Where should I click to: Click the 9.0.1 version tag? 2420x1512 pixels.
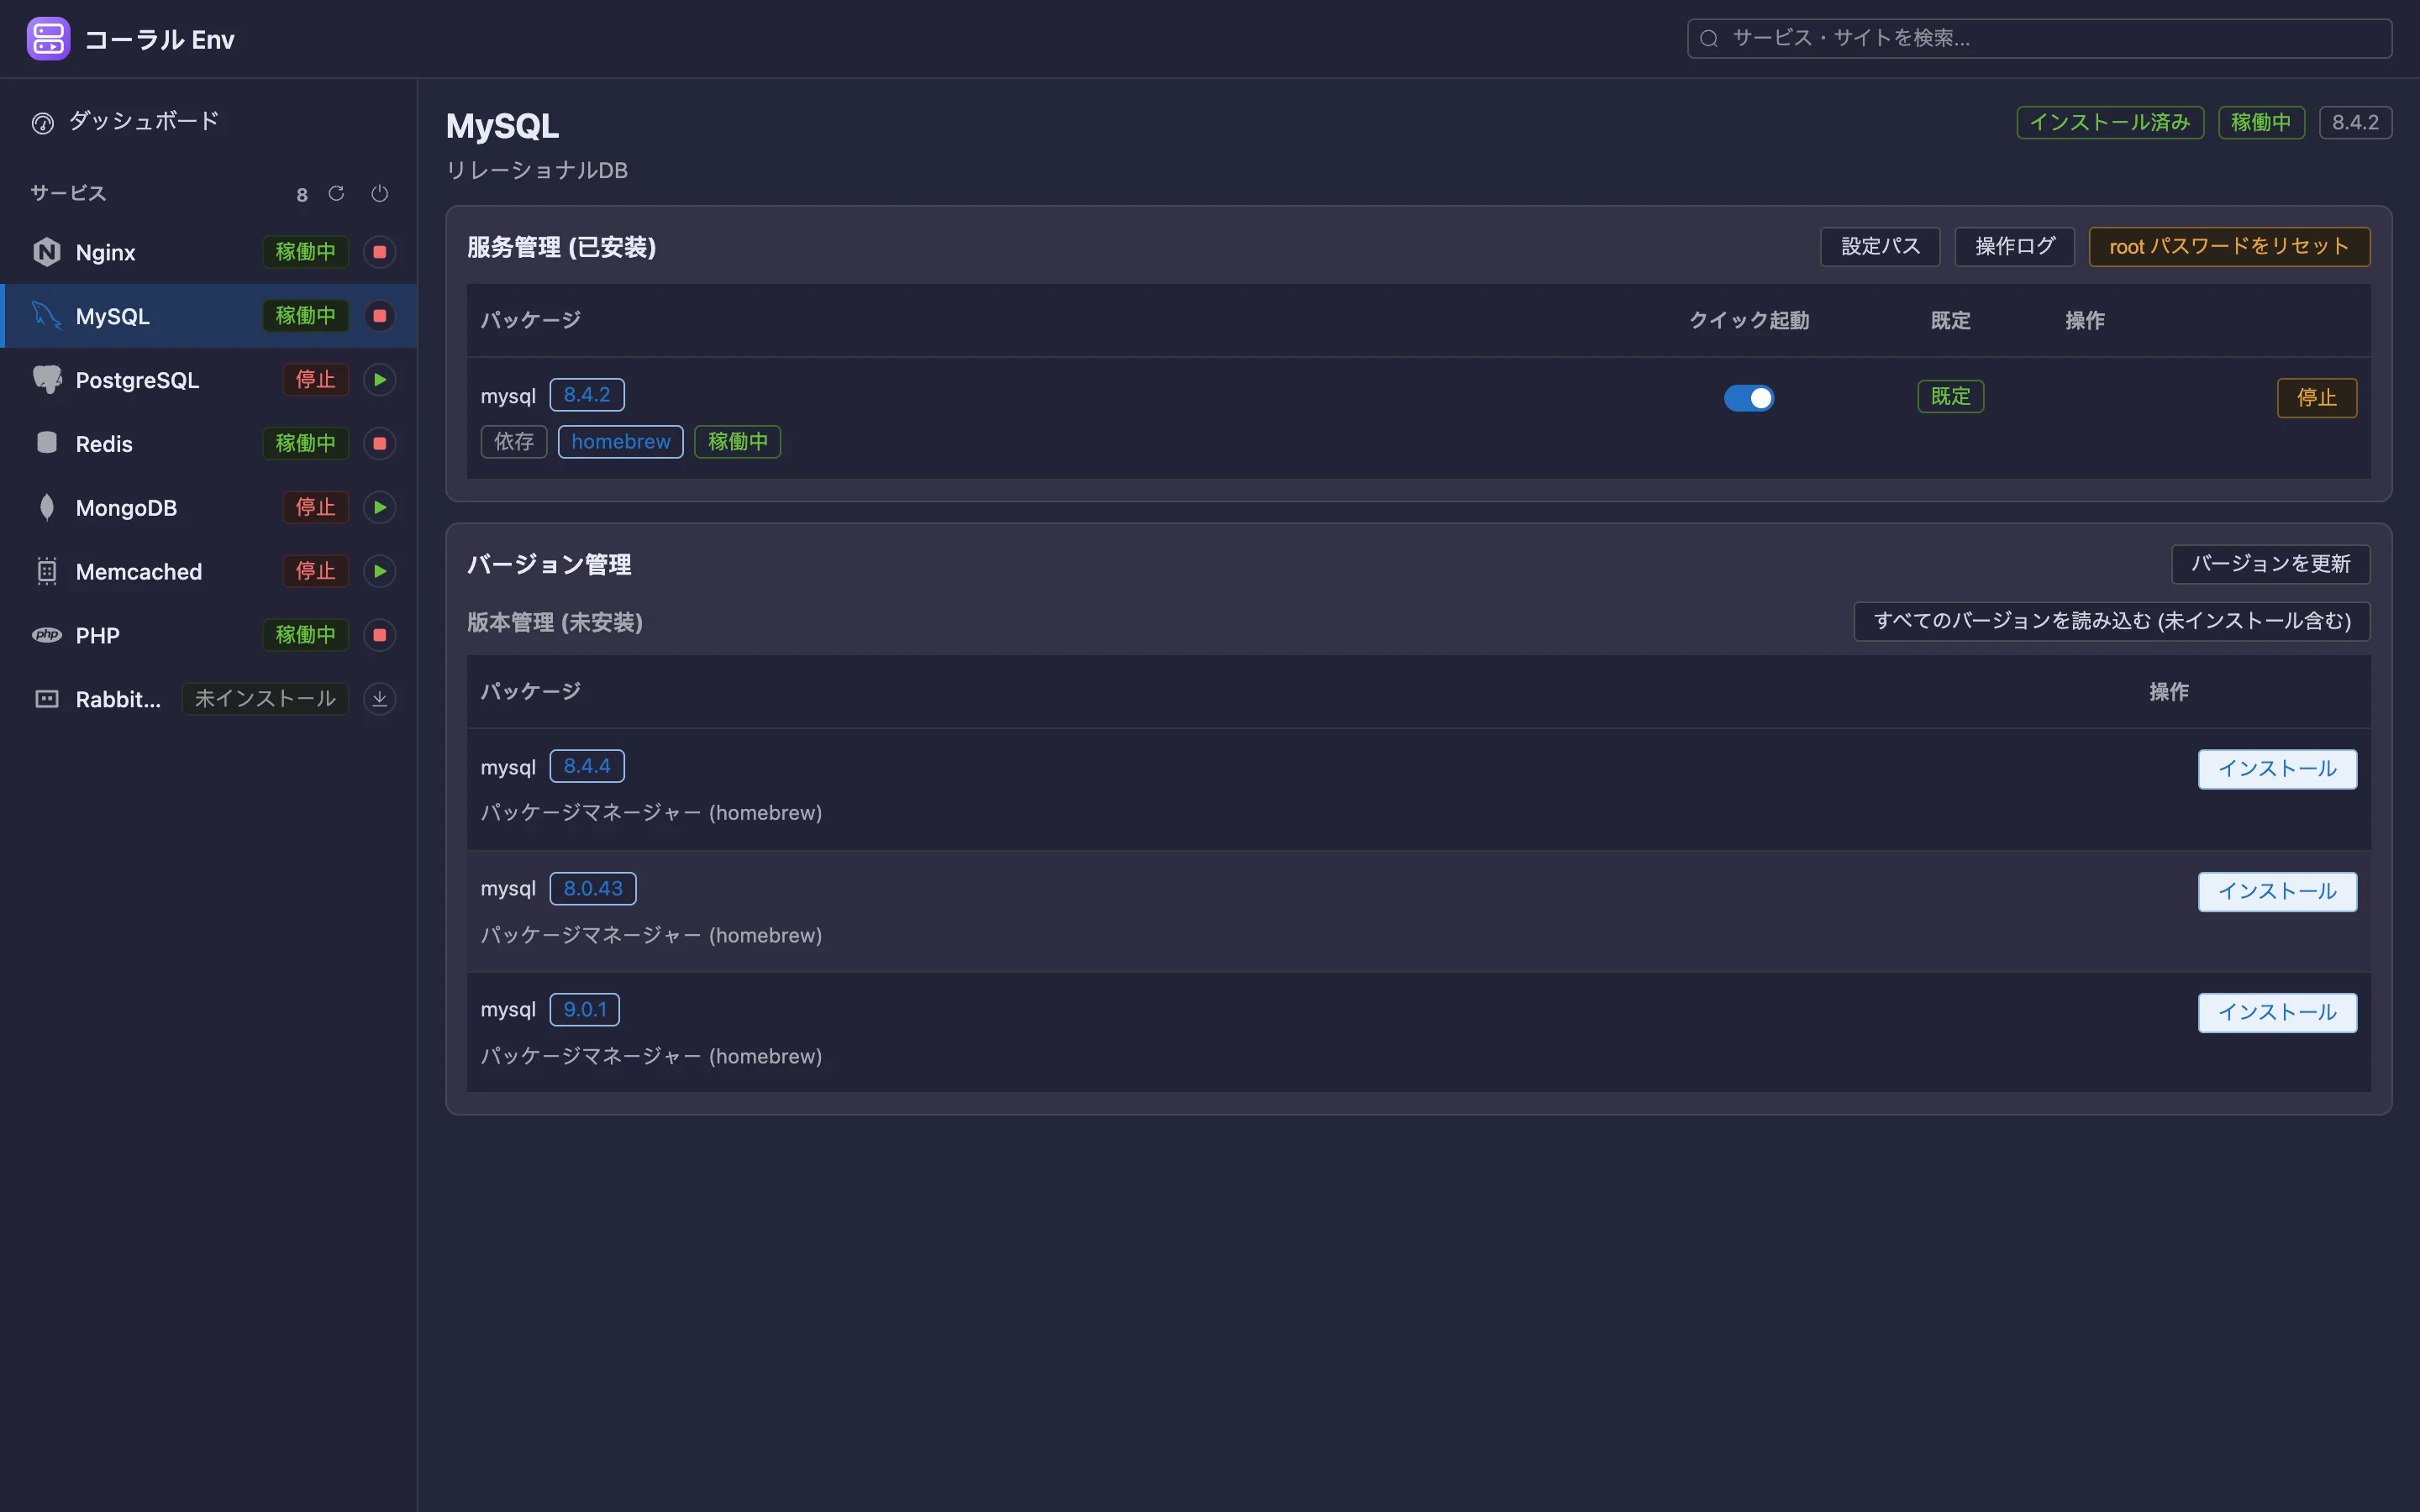pos(584,1010)
